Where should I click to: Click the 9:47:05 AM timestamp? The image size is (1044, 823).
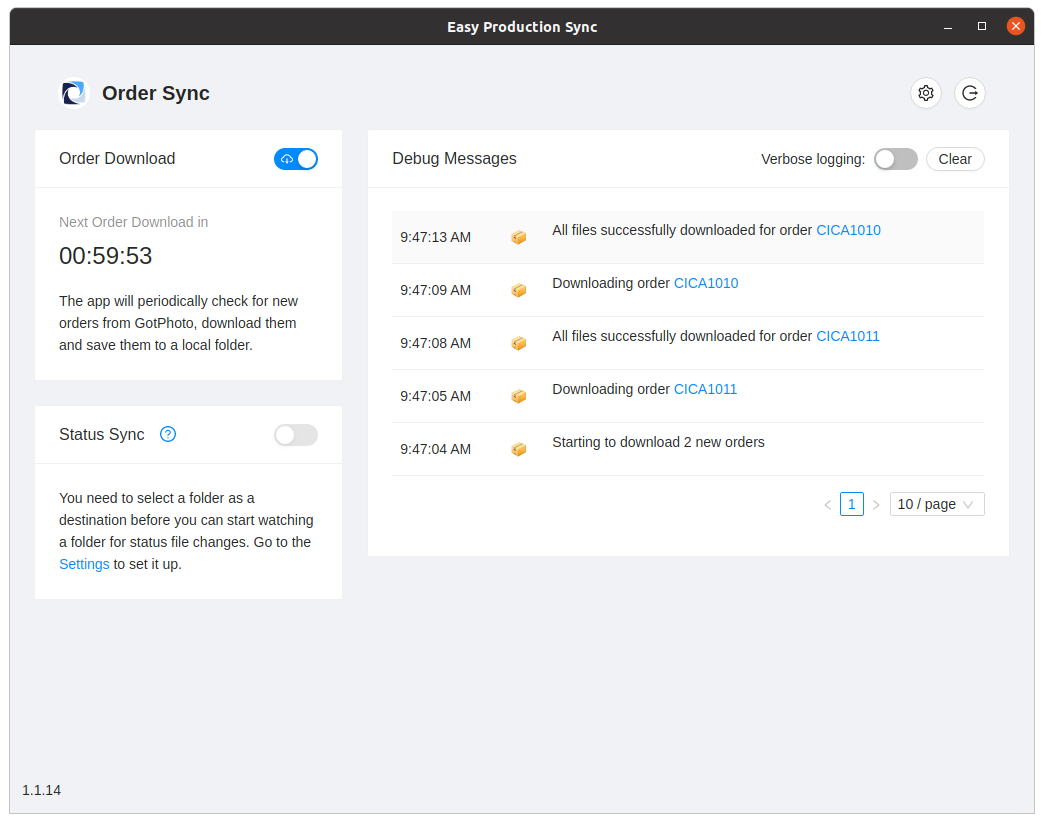coord(435,396)
